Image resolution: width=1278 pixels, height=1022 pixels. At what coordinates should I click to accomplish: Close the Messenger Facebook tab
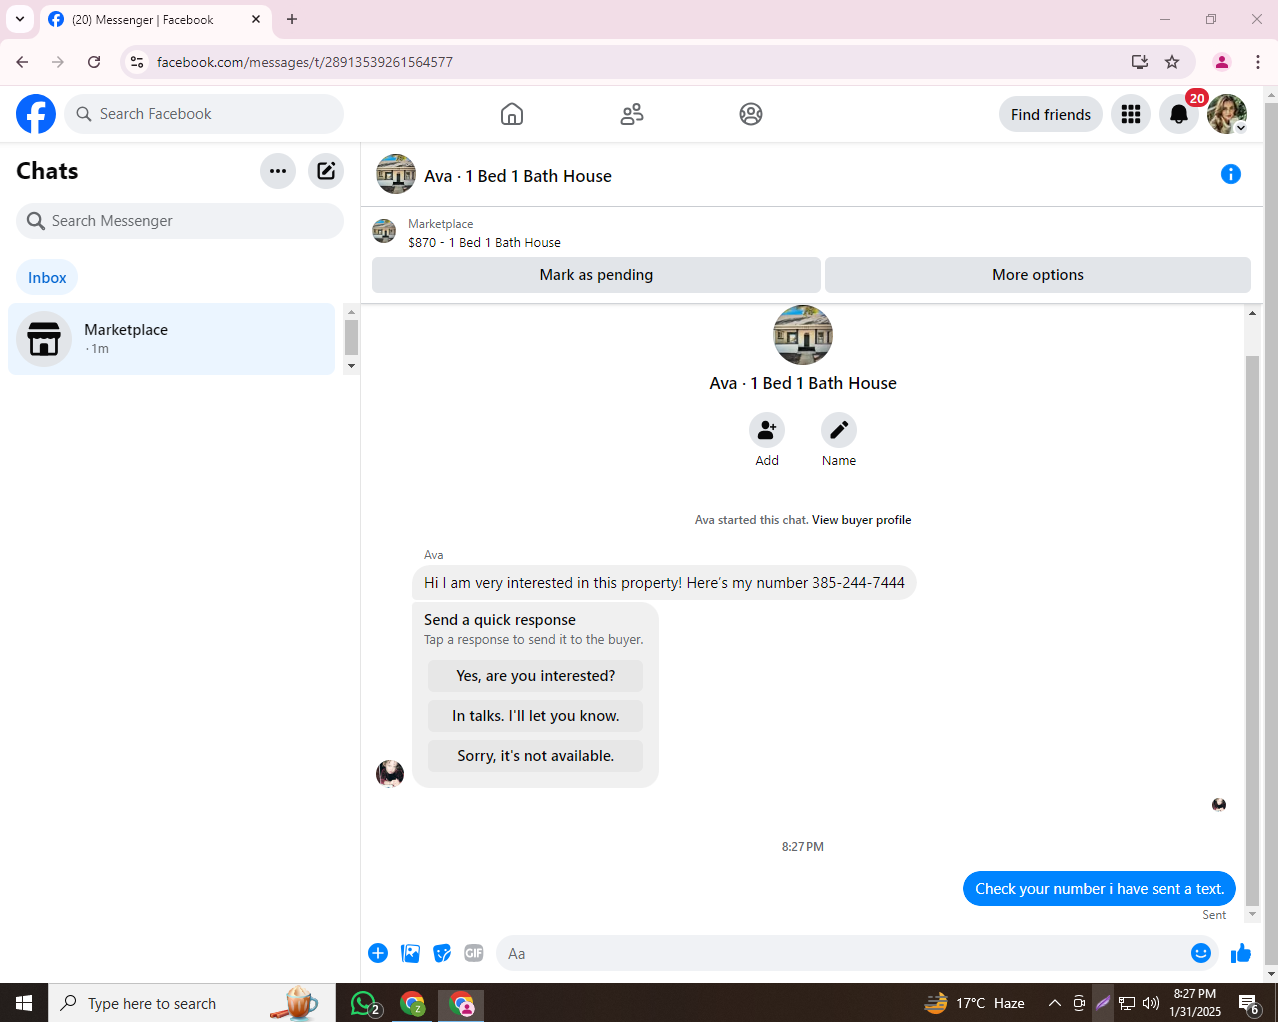pyautogui.click(x=256, y=19)
